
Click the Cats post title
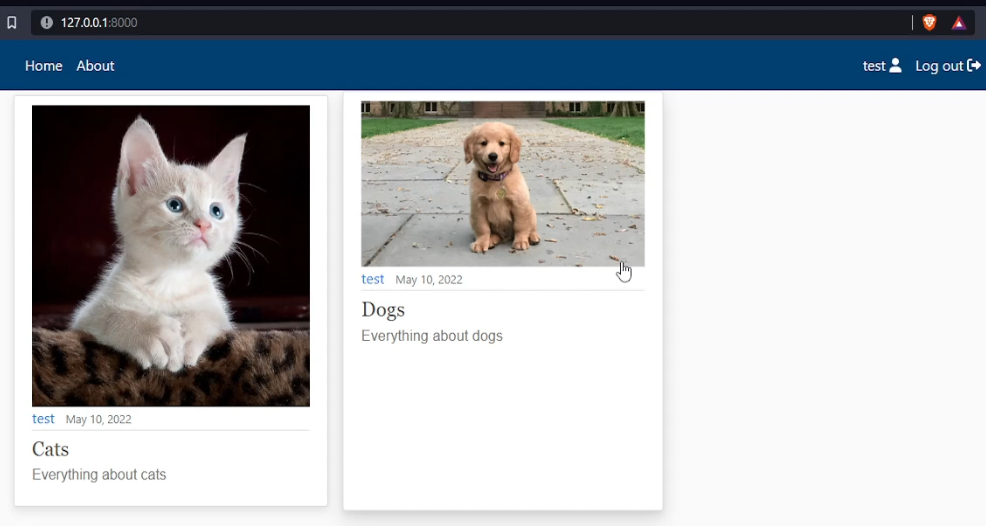pos(50,449)
